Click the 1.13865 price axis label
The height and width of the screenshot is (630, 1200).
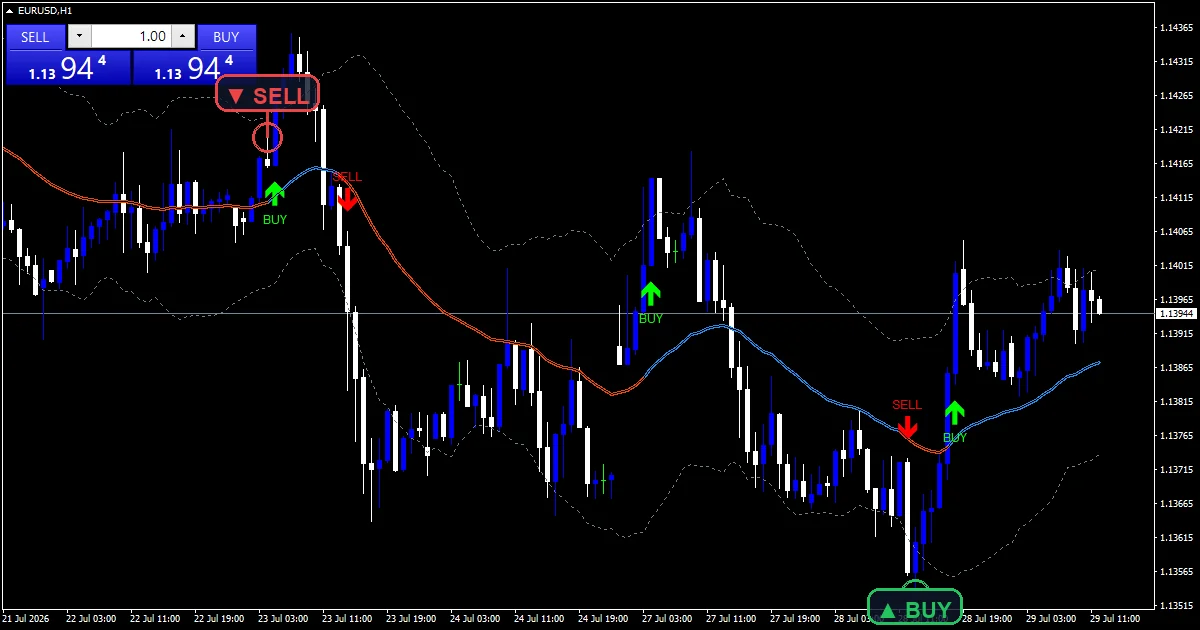pyautogui.click(x=1176, y=368)
